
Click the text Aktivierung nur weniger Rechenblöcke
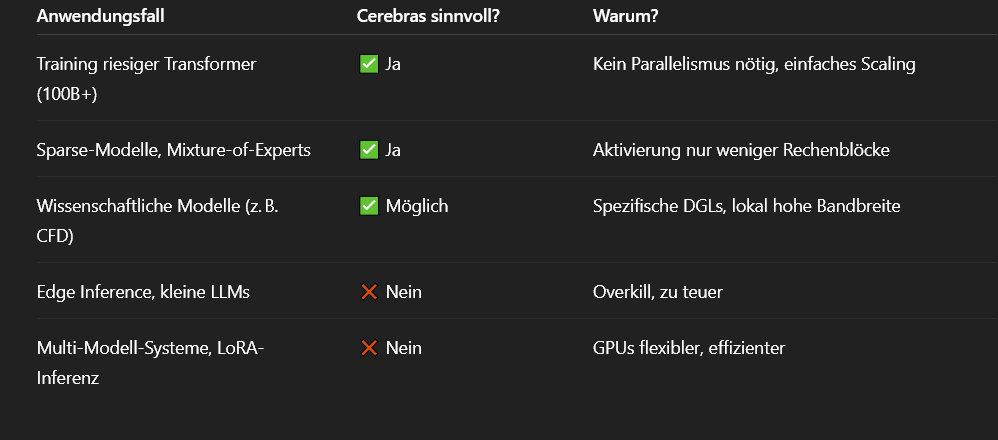point(741,150)
